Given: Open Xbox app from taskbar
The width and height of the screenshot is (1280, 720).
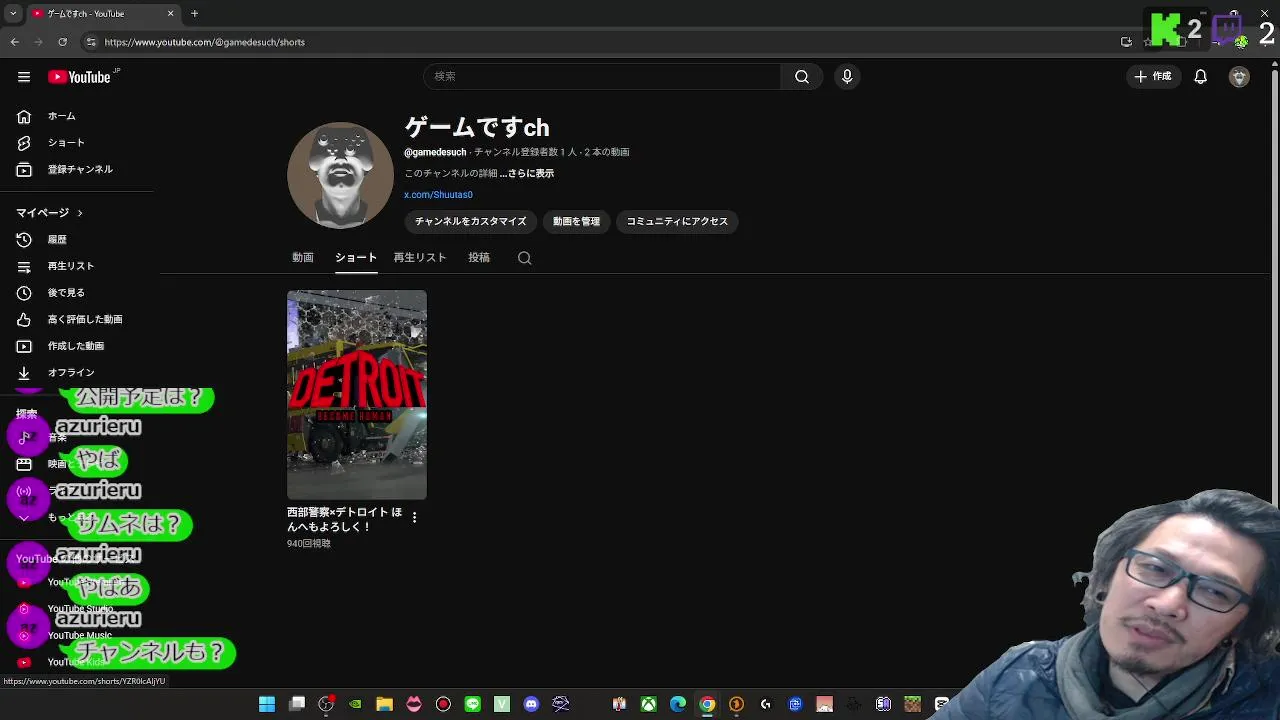Looking at the screenshot, I should pos(649,705).
